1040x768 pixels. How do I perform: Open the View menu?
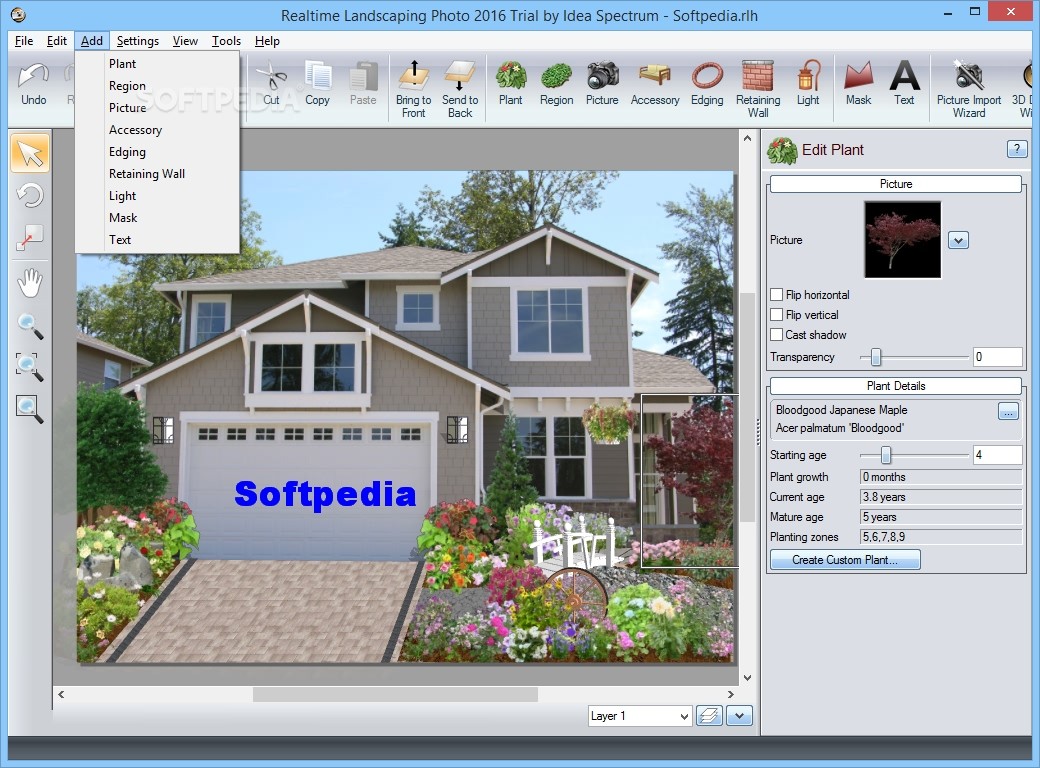point(185,40)
